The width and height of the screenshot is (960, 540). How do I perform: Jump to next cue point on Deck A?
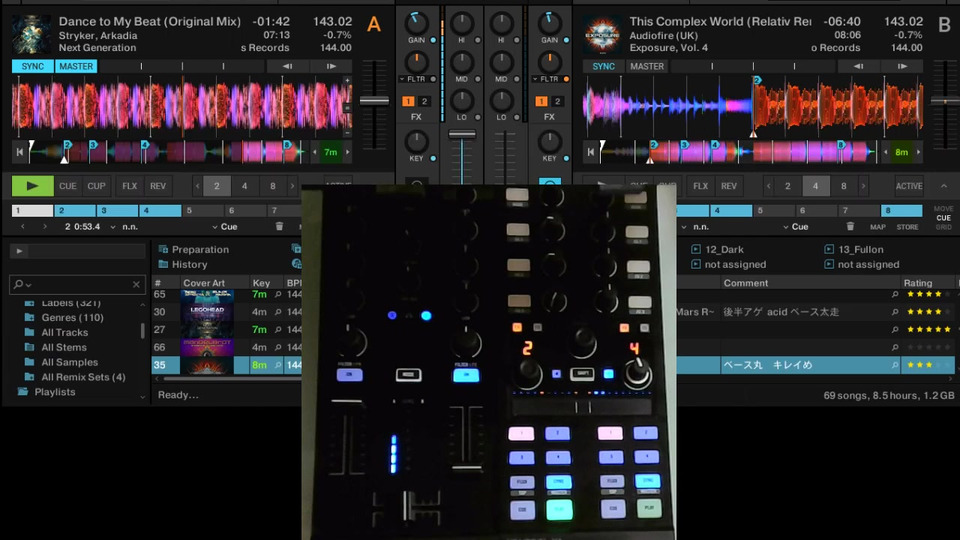point(45,227)
